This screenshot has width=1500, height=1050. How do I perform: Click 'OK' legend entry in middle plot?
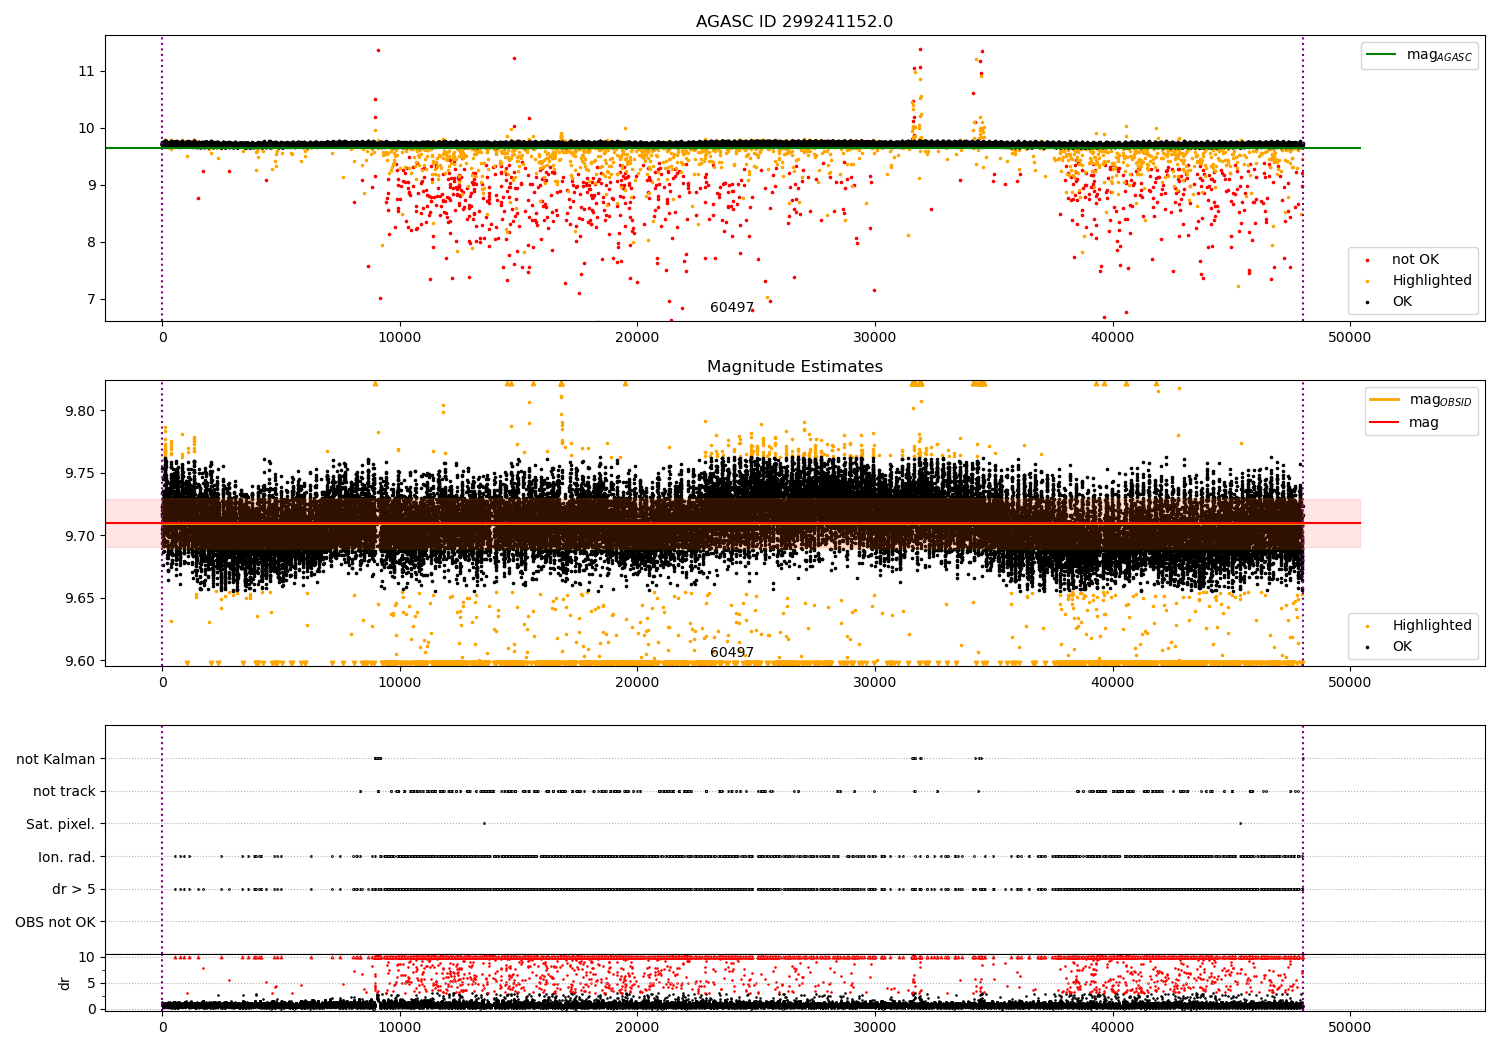click(x=1402, y=647)
